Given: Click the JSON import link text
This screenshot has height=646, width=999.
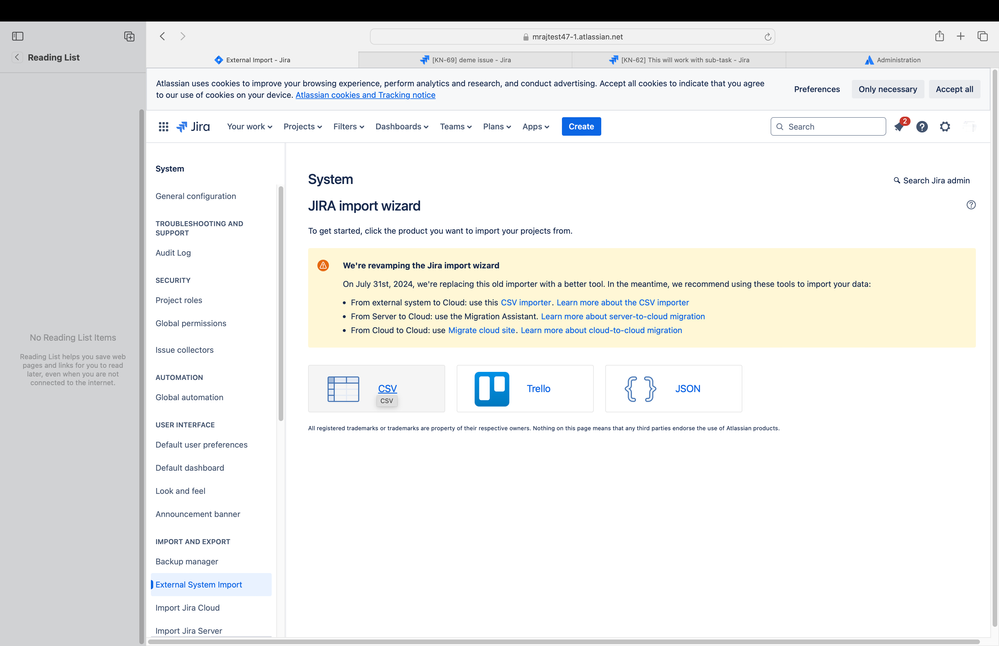Looking at the screenshot, I should point(687,389).
